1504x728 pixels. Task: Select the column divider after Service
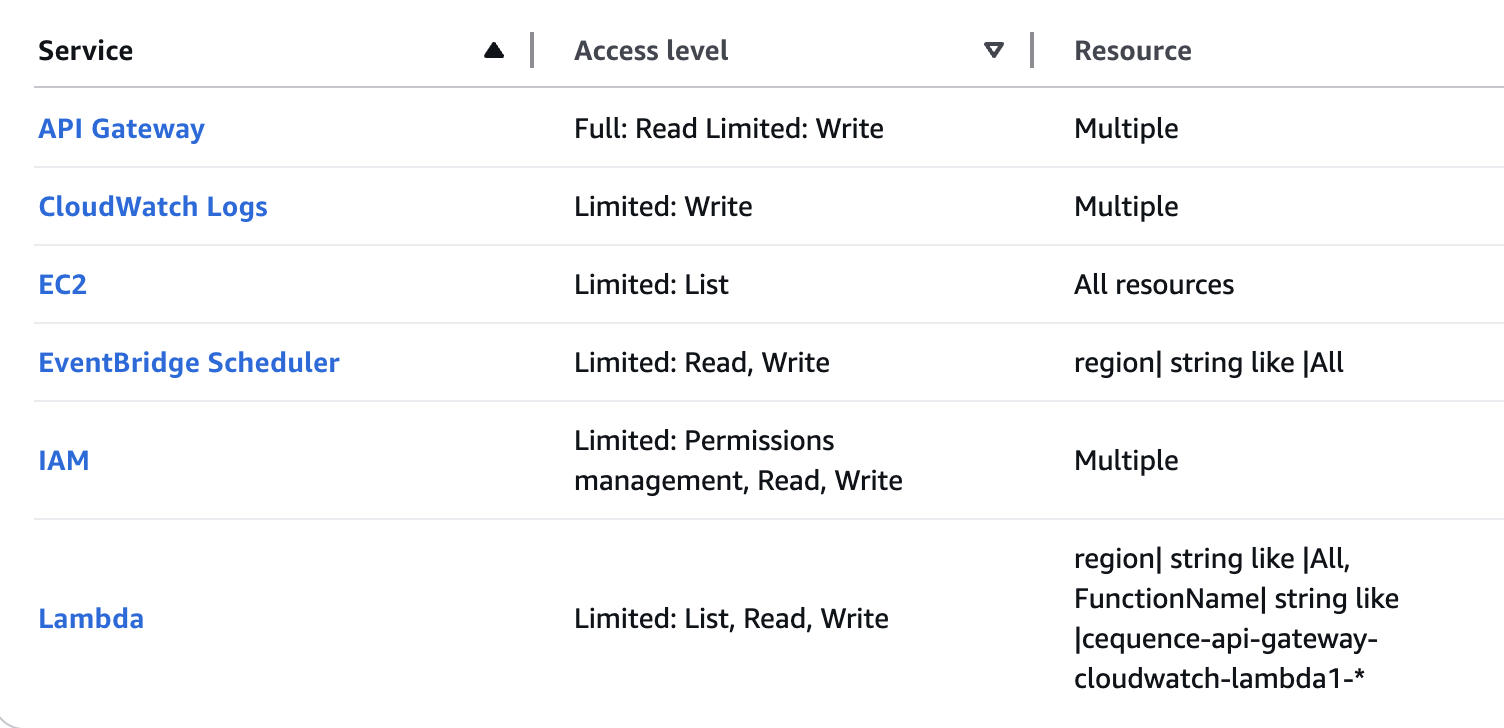click(532, 50)
